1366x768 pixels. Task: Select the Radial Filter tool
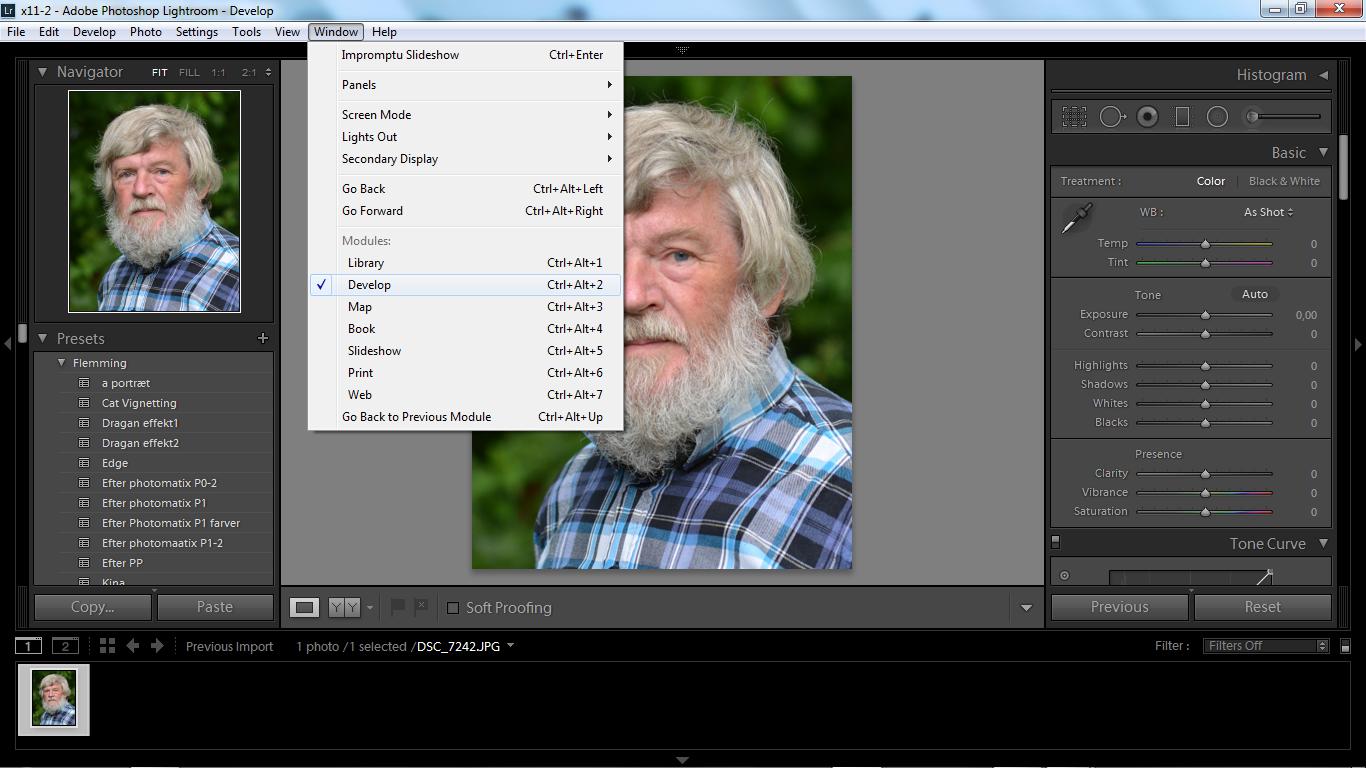[x=1217, y=117]
